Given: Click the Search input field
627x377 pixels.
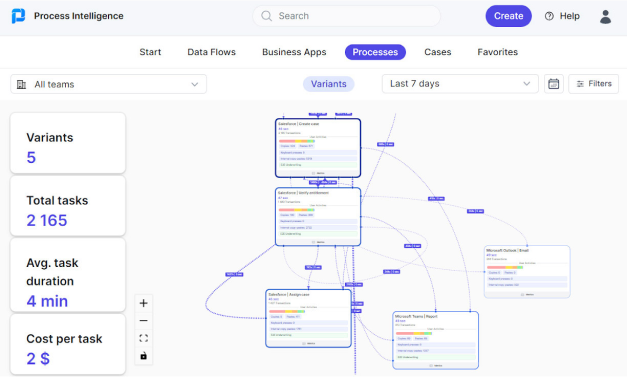Looking at the screenshot, I should [x=346, y=16].
